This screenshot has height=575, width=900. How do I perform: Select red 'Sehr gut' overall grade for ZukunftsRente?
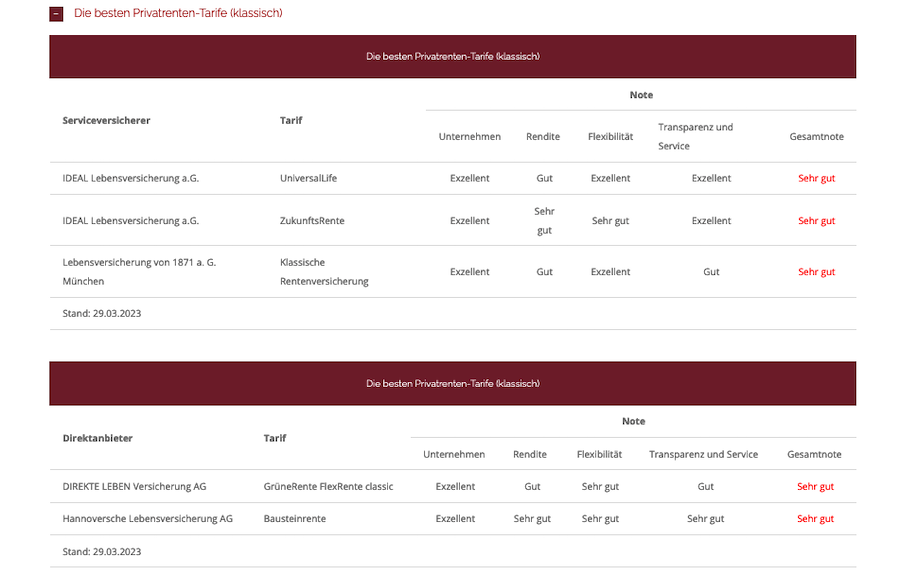pos(816,221)
